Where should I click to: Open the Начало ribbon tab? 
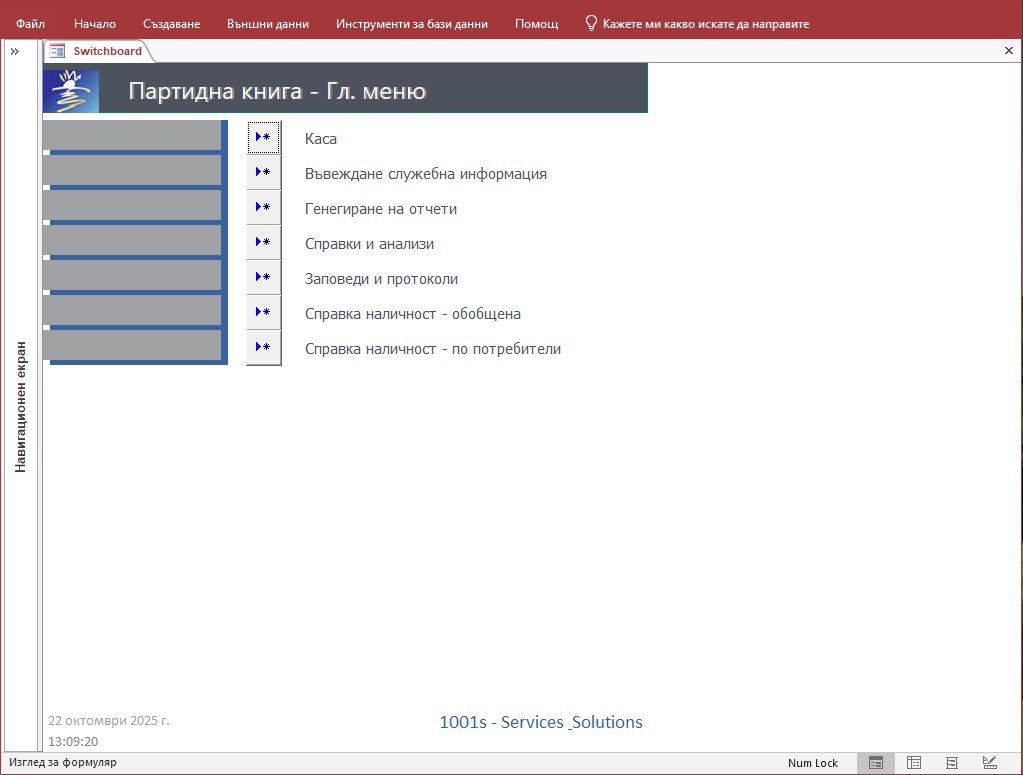click(x=95, y=23)
